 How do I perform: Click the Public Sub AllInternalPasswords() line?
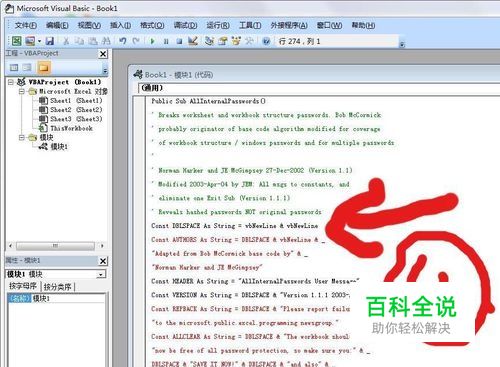(x=208, y=101)
